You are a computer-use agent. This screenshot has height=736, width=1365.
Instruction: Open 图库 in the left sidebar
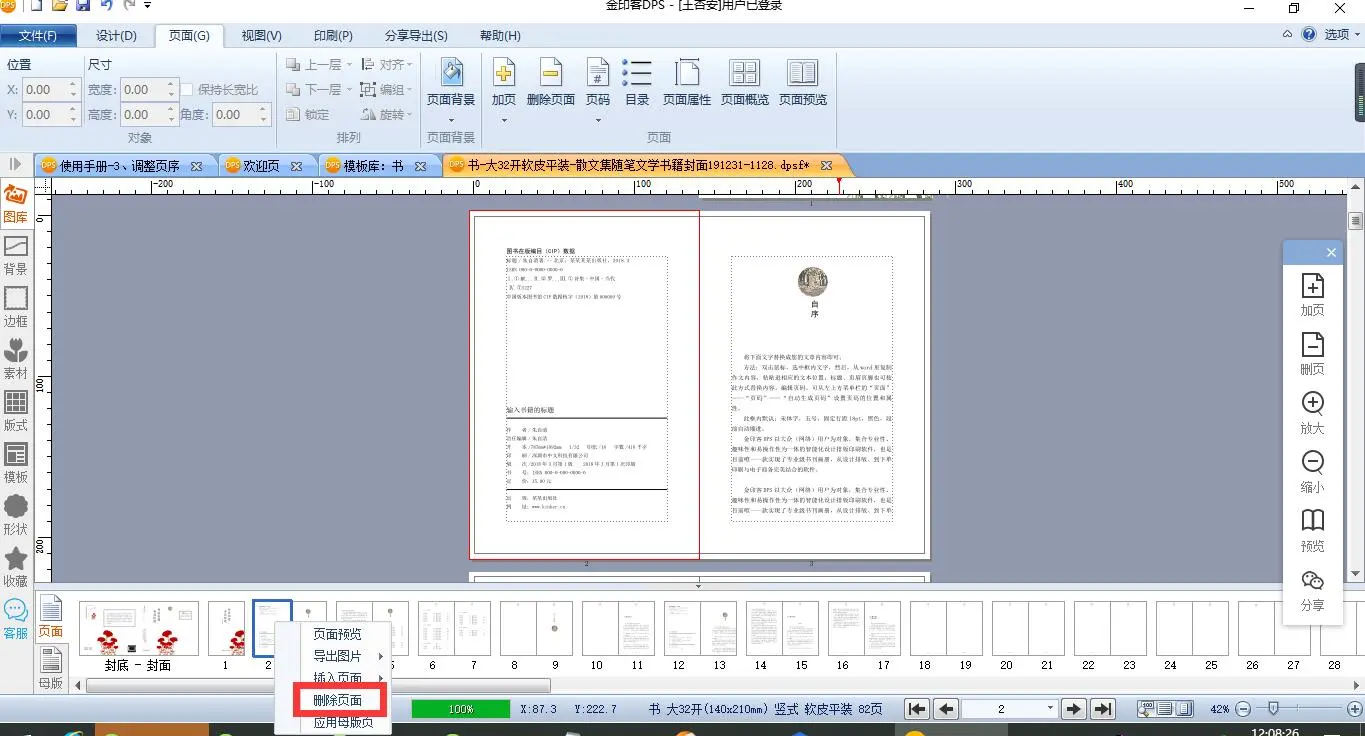(16, 203)
